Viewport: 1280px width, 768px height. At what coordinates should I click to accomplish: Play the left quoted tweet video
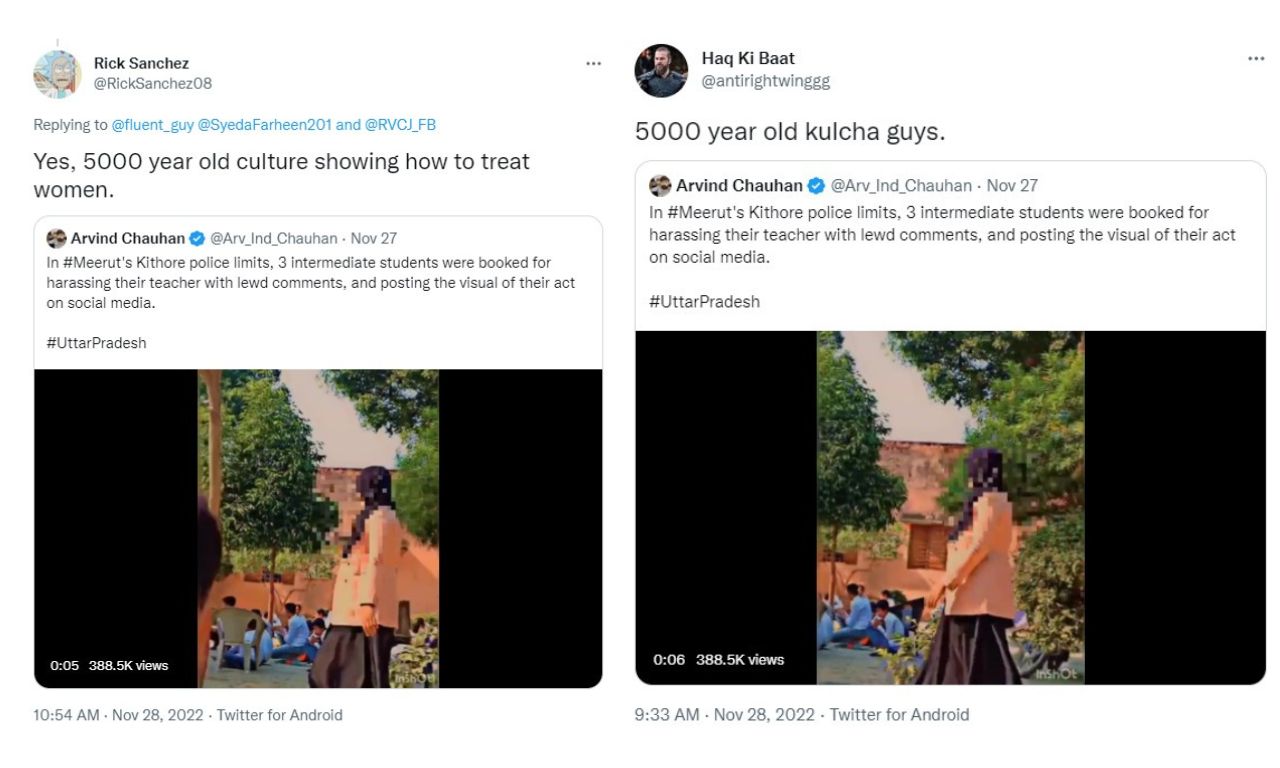click(x=318, y=528)
